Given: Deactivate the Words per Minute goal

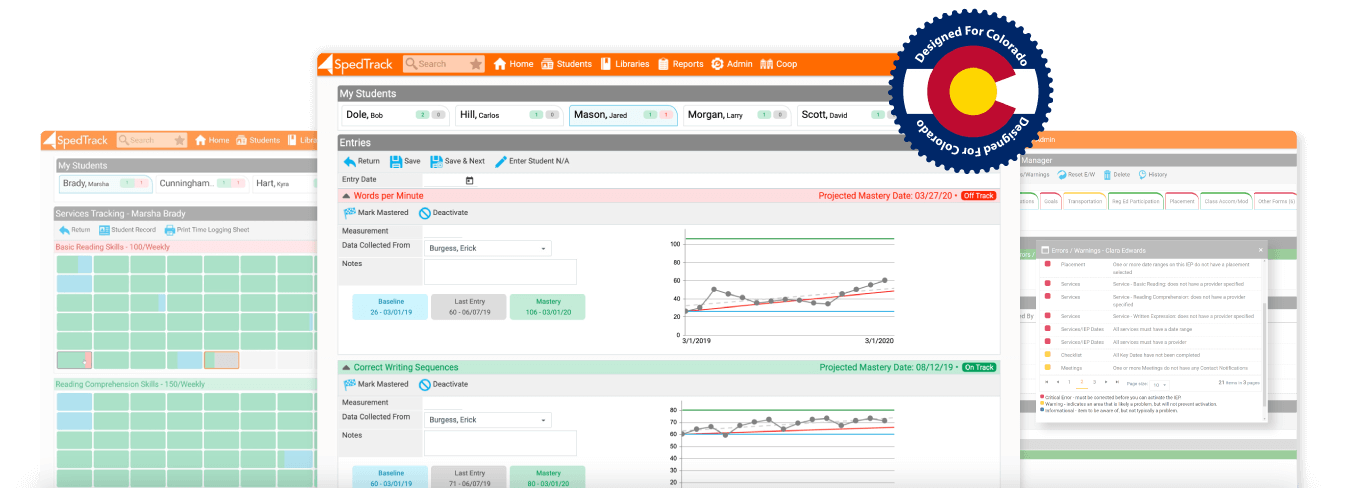Looking at the screenshot, I should 443,213.
